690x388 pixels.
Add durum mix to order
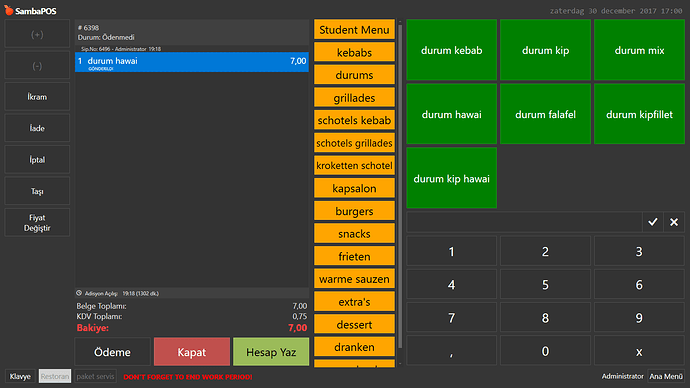click(639, 50)
